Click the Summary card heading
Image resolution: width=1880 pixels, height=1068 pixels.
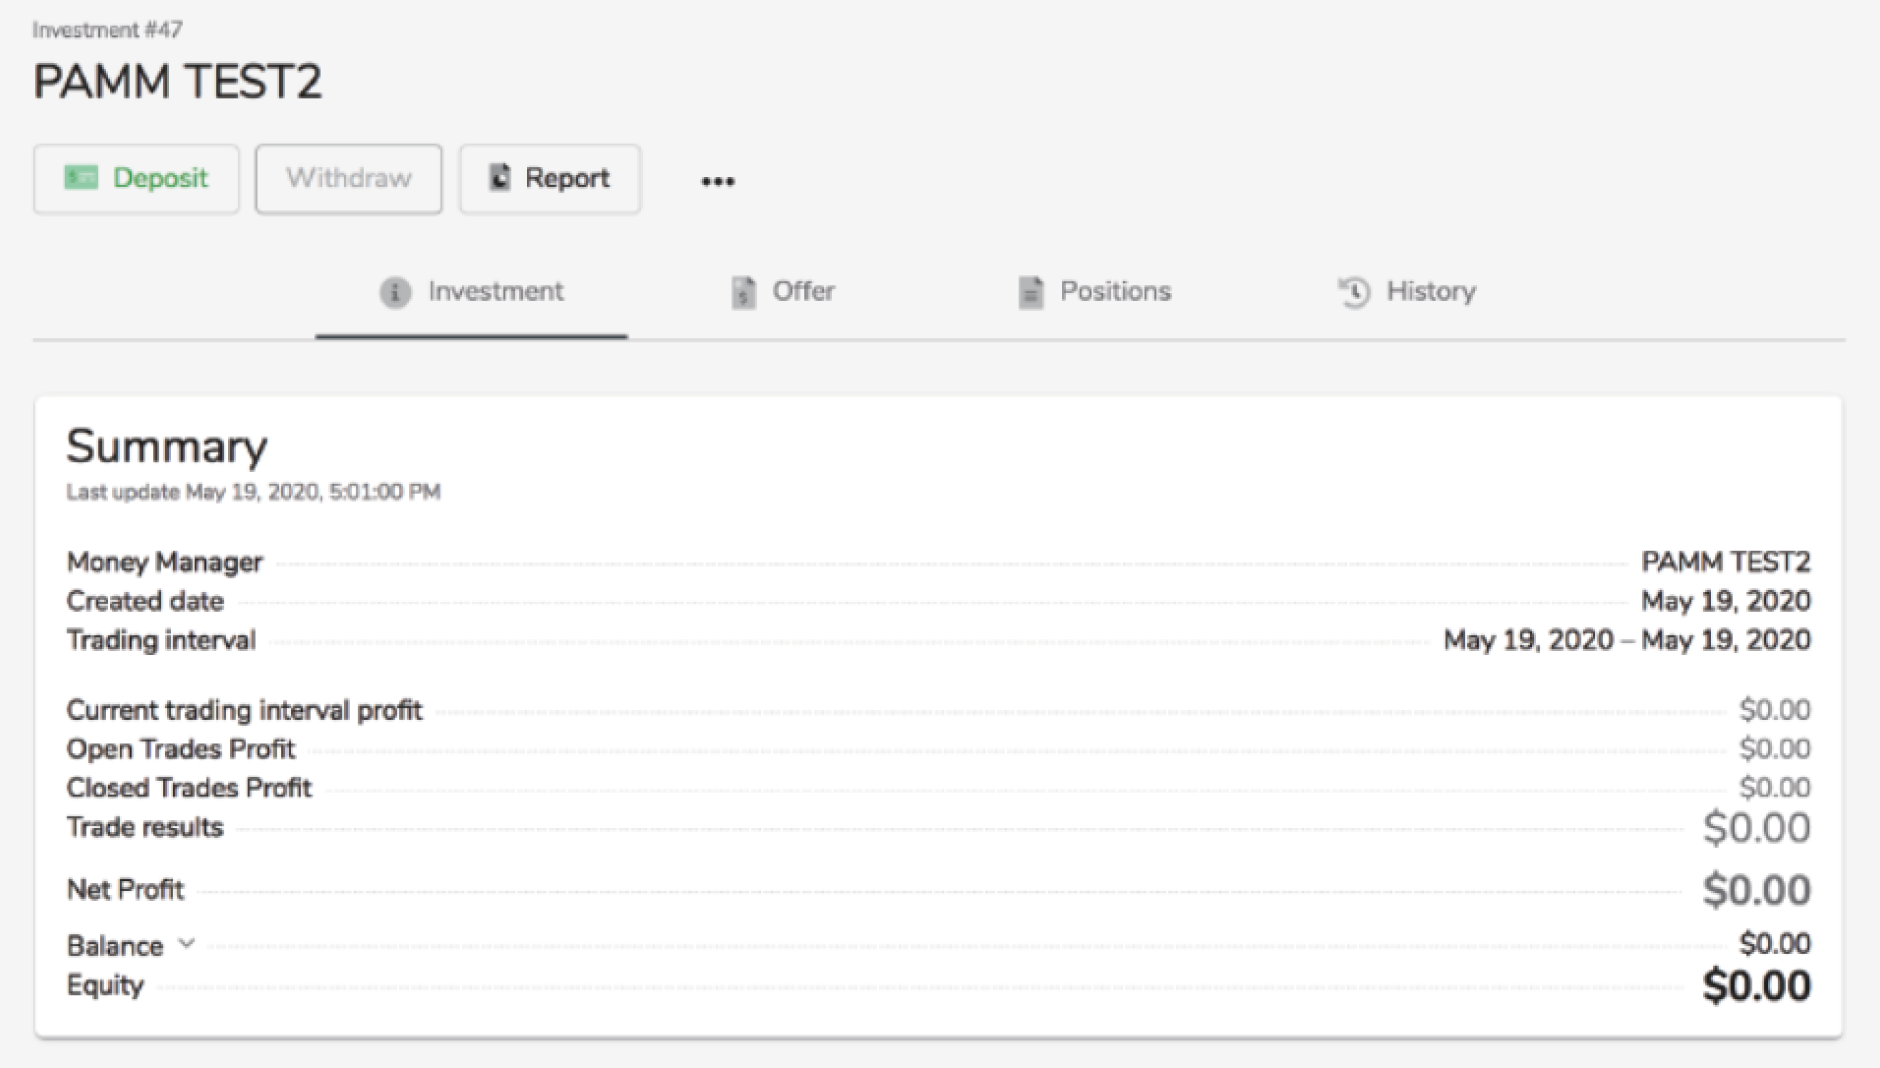click(x=167, y=447)
